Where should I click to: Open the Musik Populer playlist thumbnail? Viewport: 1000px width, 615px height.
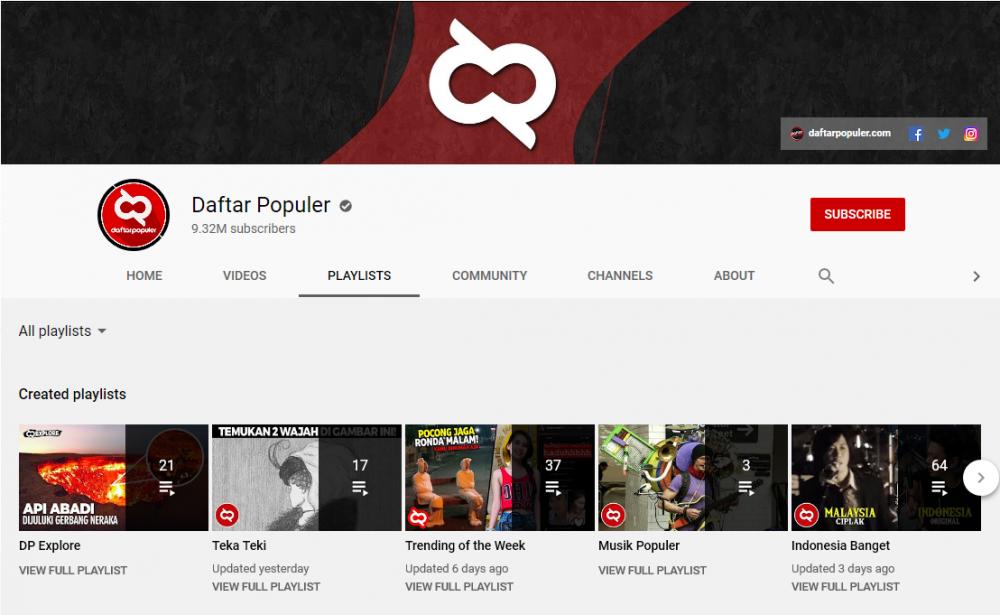click(693, 477)
